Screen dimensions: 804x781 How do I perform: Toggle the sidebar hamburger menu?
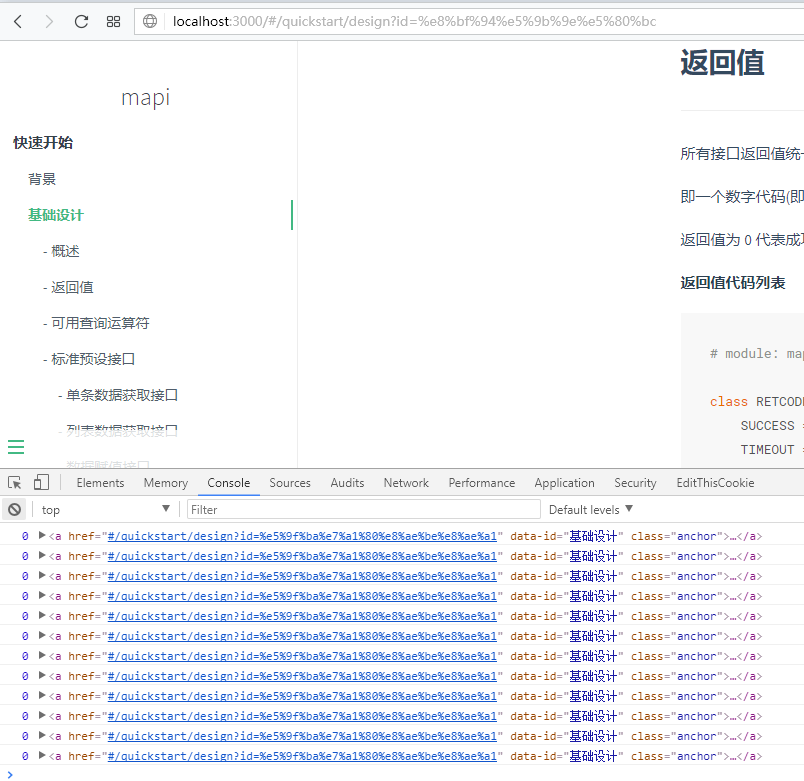coord(16,447)
